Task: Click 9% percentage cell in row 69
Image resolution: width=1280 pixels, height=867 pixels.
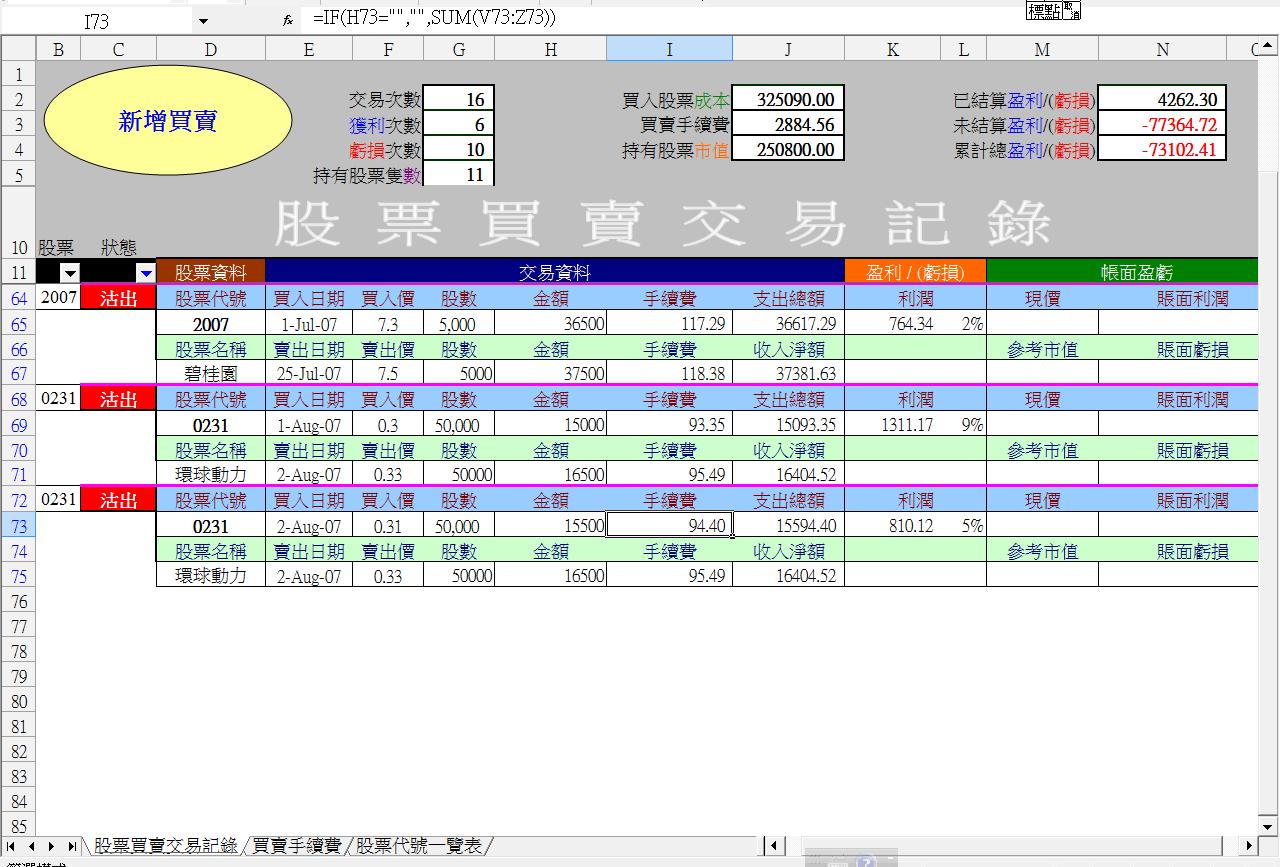Action: (963, 425)
